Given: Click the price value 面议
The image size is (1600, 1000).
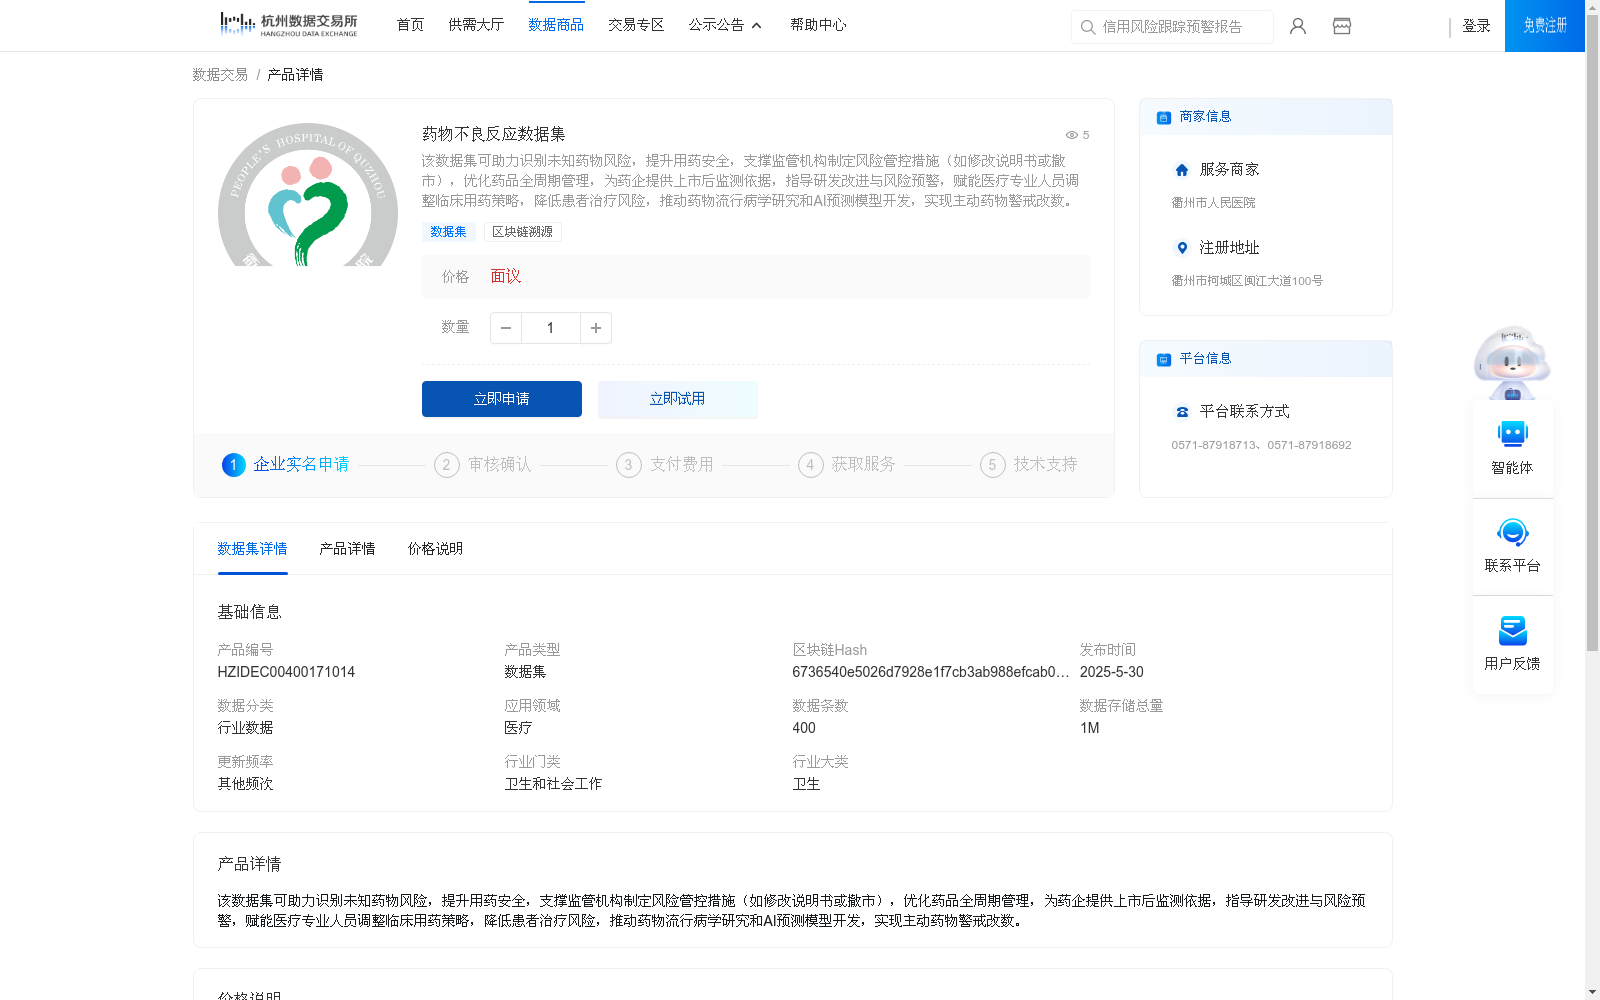Looking at the screenshot, I should click(x=506, y=277).
